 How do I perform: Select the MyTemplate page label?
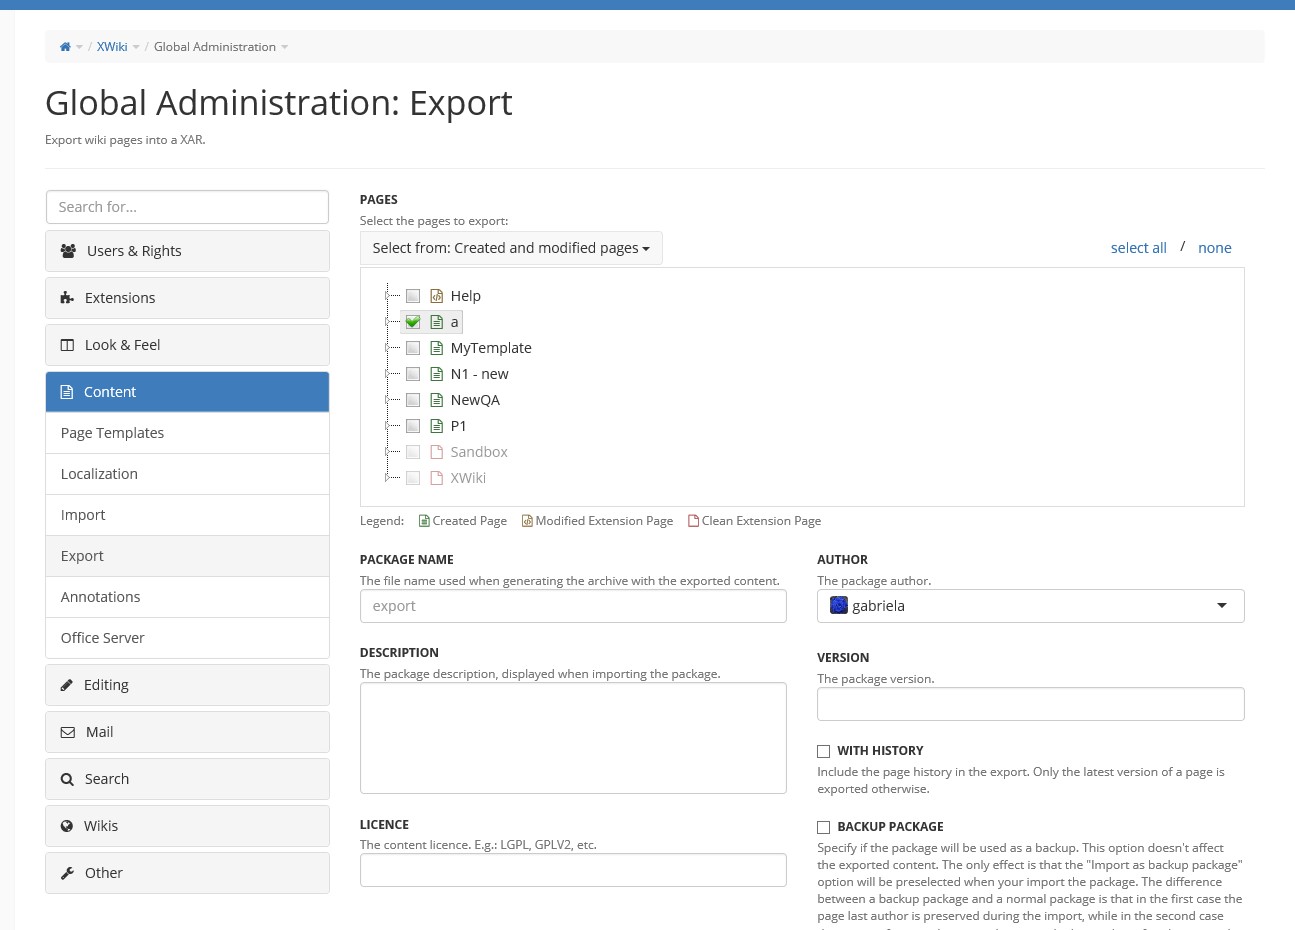491,348
